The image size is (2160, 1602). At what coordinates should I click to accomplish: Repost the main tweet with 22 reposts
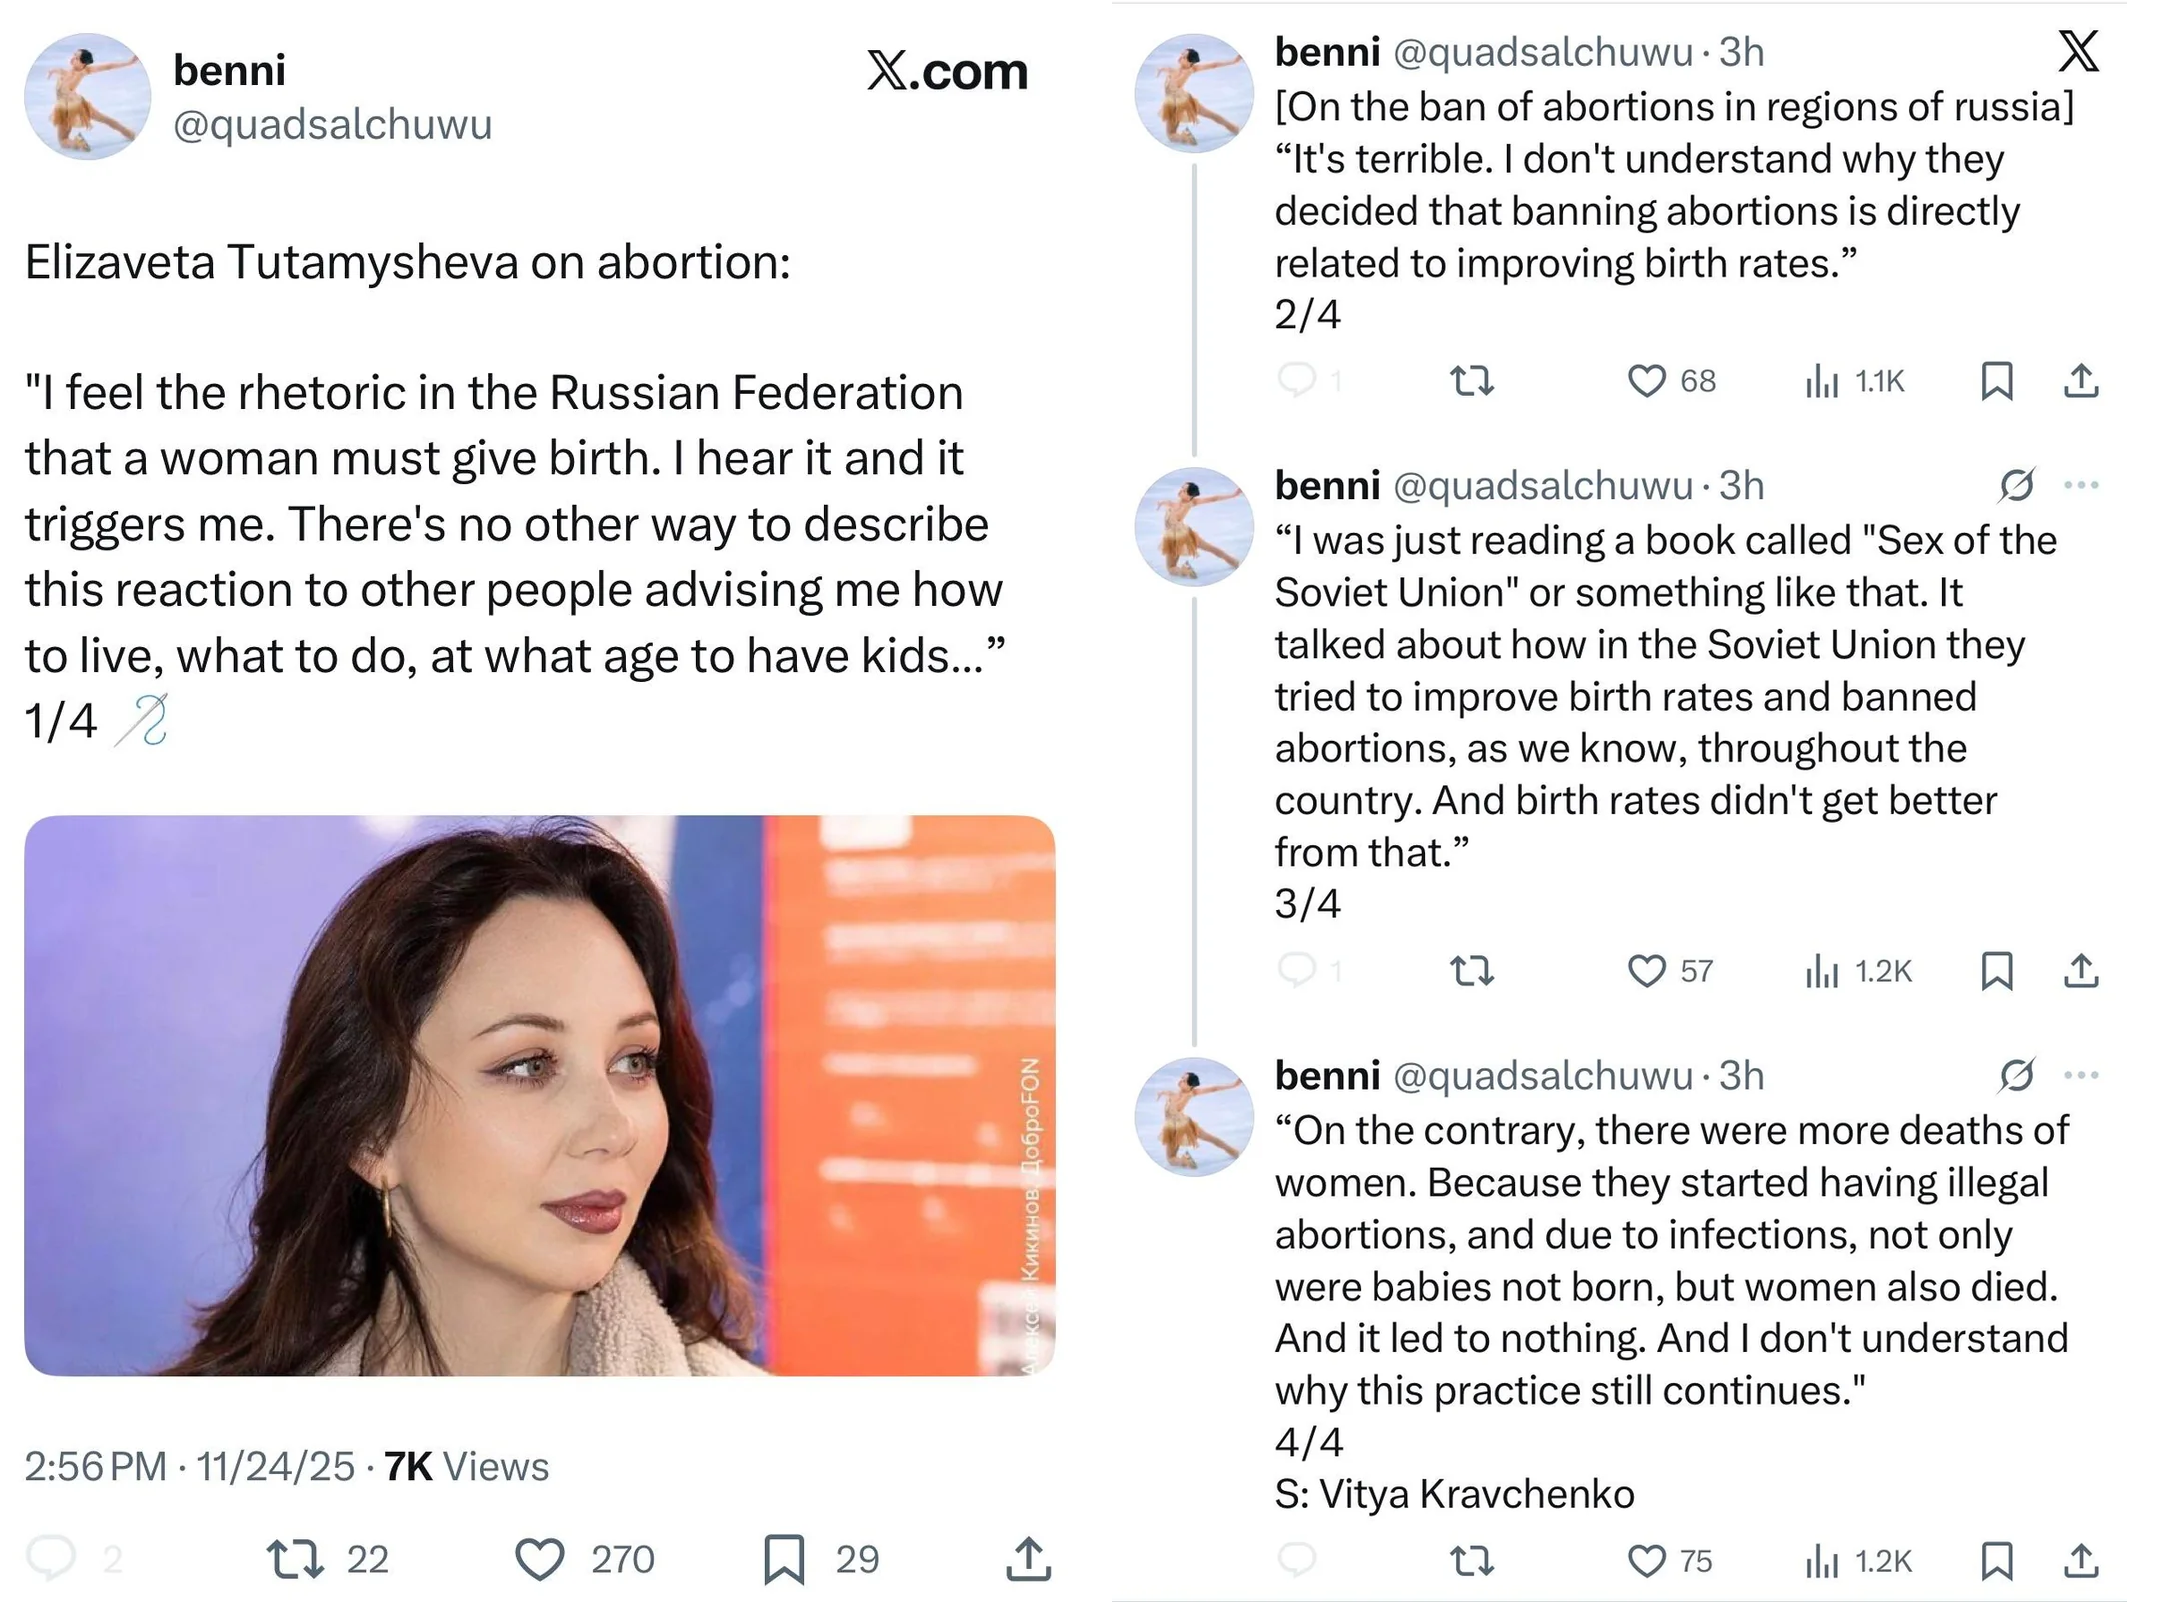pos(295,1559)
